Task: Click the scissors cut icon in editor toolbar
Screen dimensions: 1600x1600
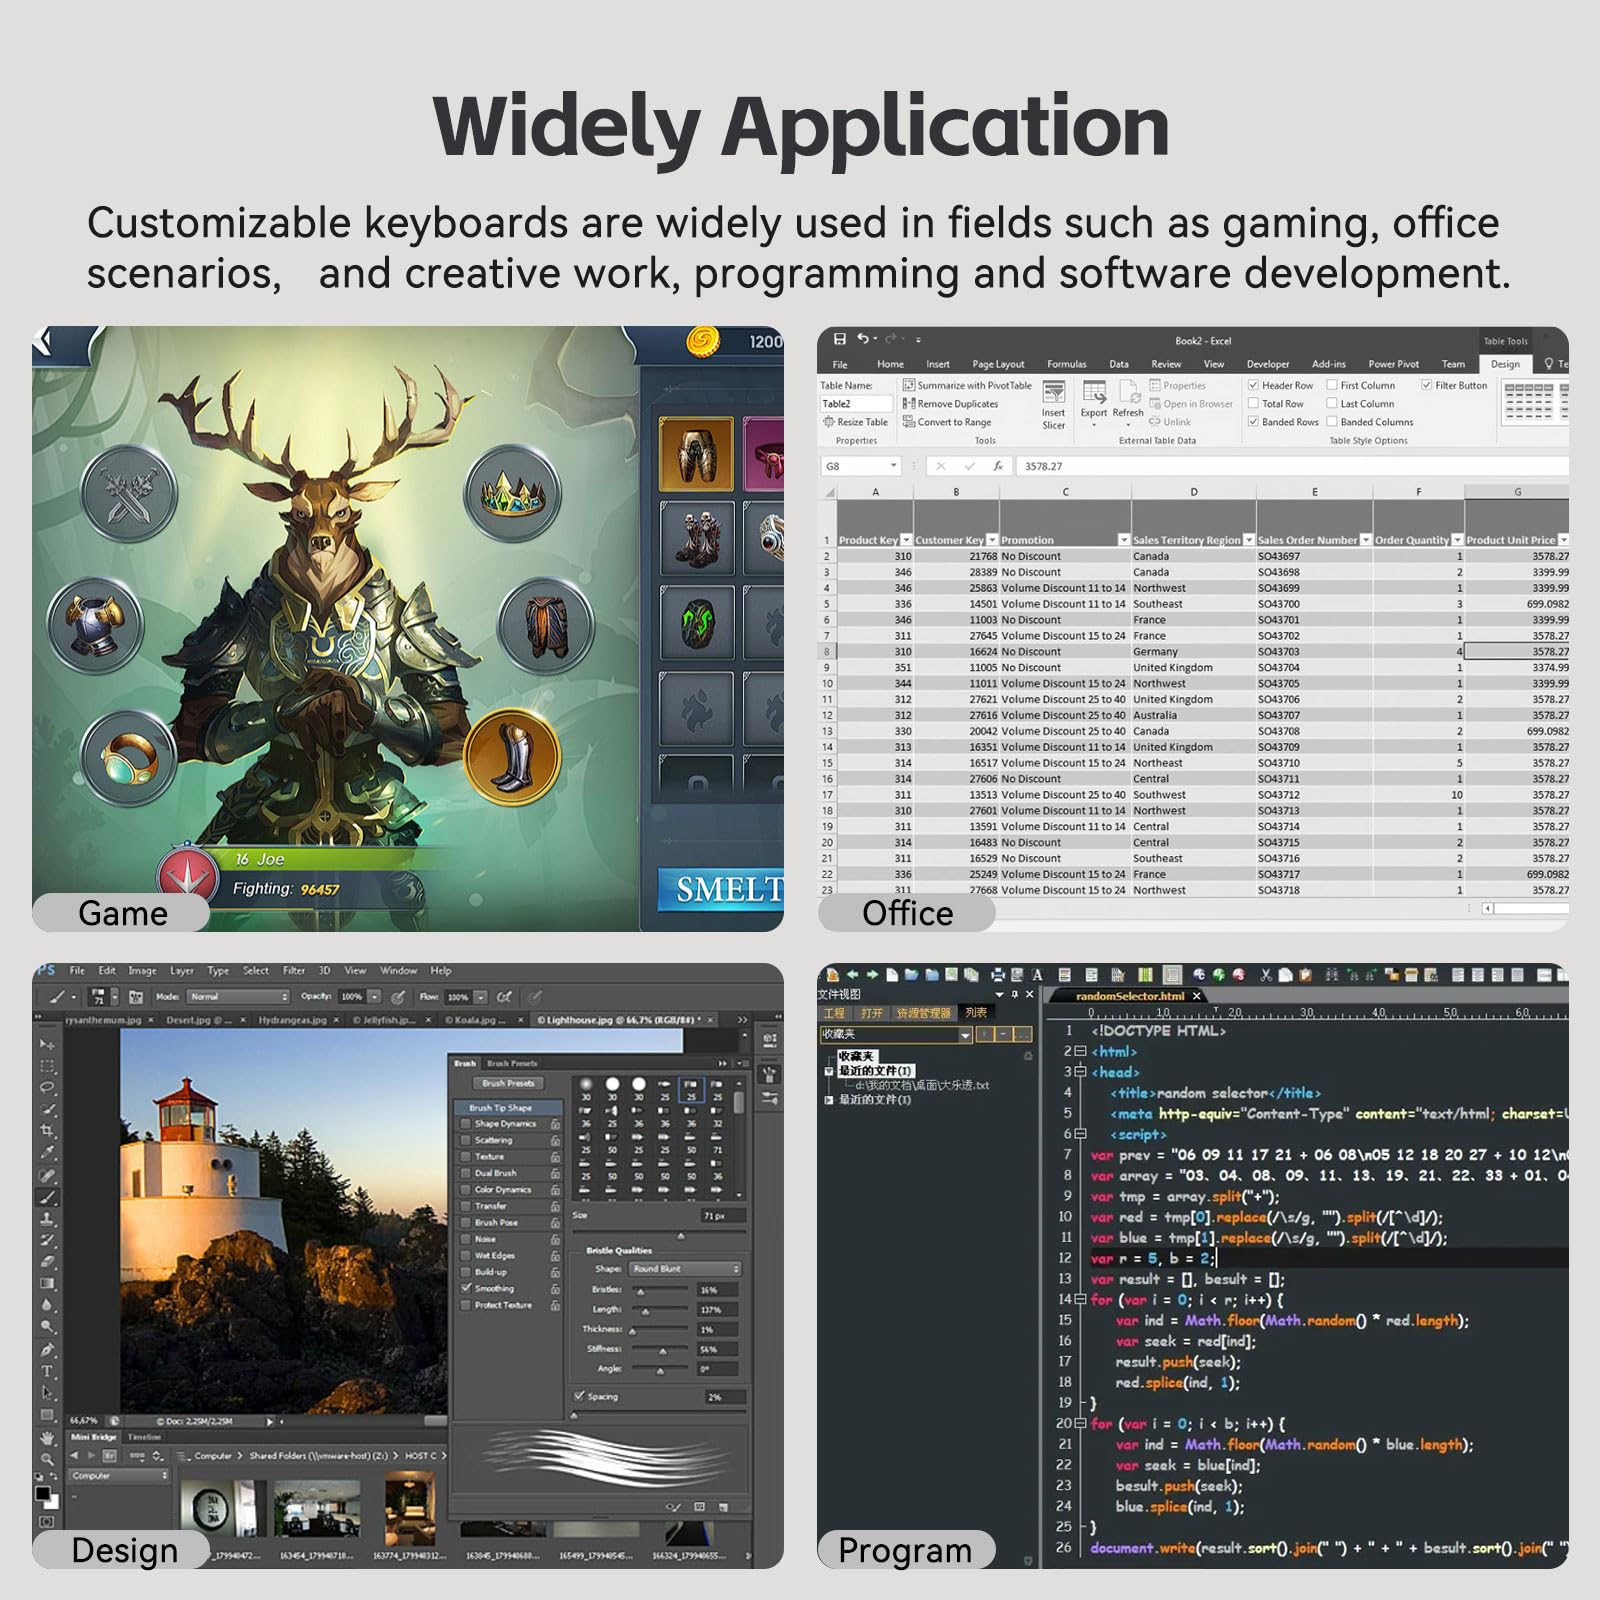Action: [x=1266, y=974]
